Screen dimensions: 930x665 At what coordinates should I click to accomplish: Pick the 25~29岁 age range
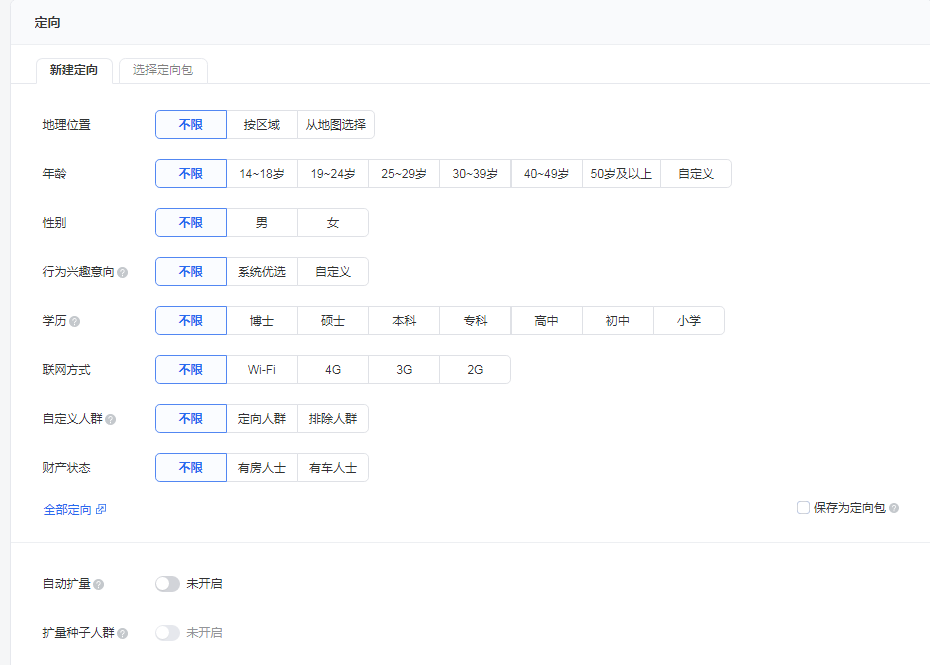coord(404,174)
